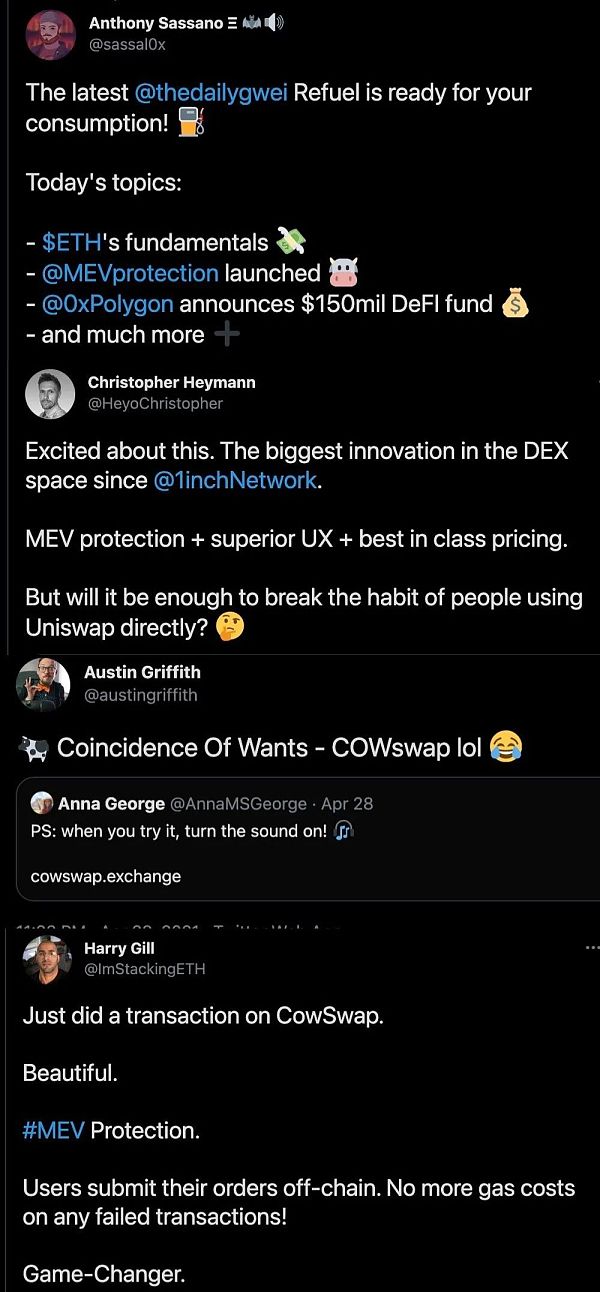Viewport: 600px width, 1292px height.
Task: Select the #MEV hashtag
Action: click(x=53, y=1131)
